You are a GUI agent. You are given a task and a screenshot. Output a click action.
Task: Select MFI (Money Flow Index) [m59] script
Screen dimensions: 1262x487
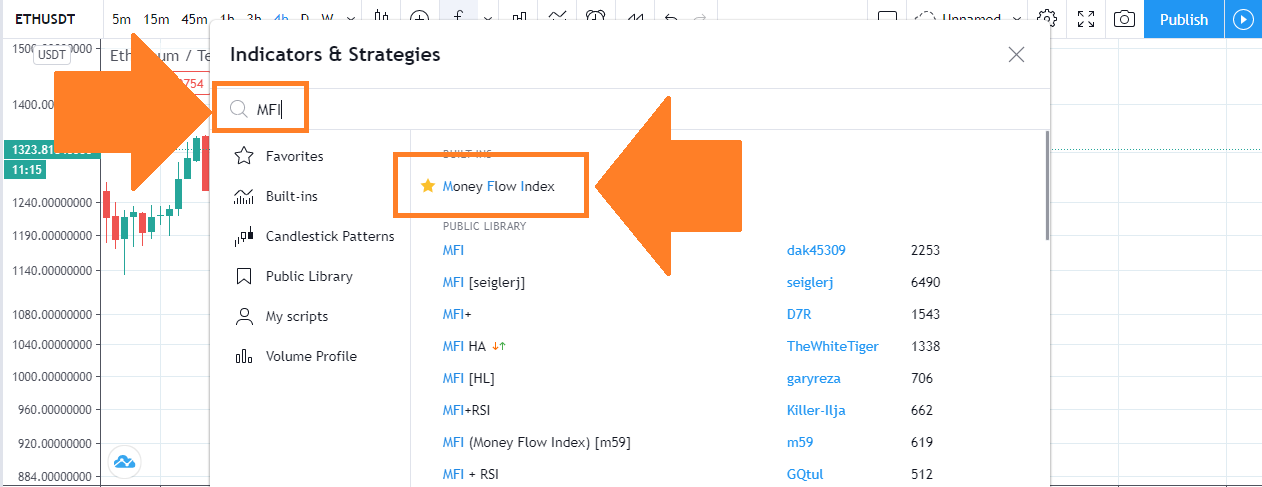(536, 442)
